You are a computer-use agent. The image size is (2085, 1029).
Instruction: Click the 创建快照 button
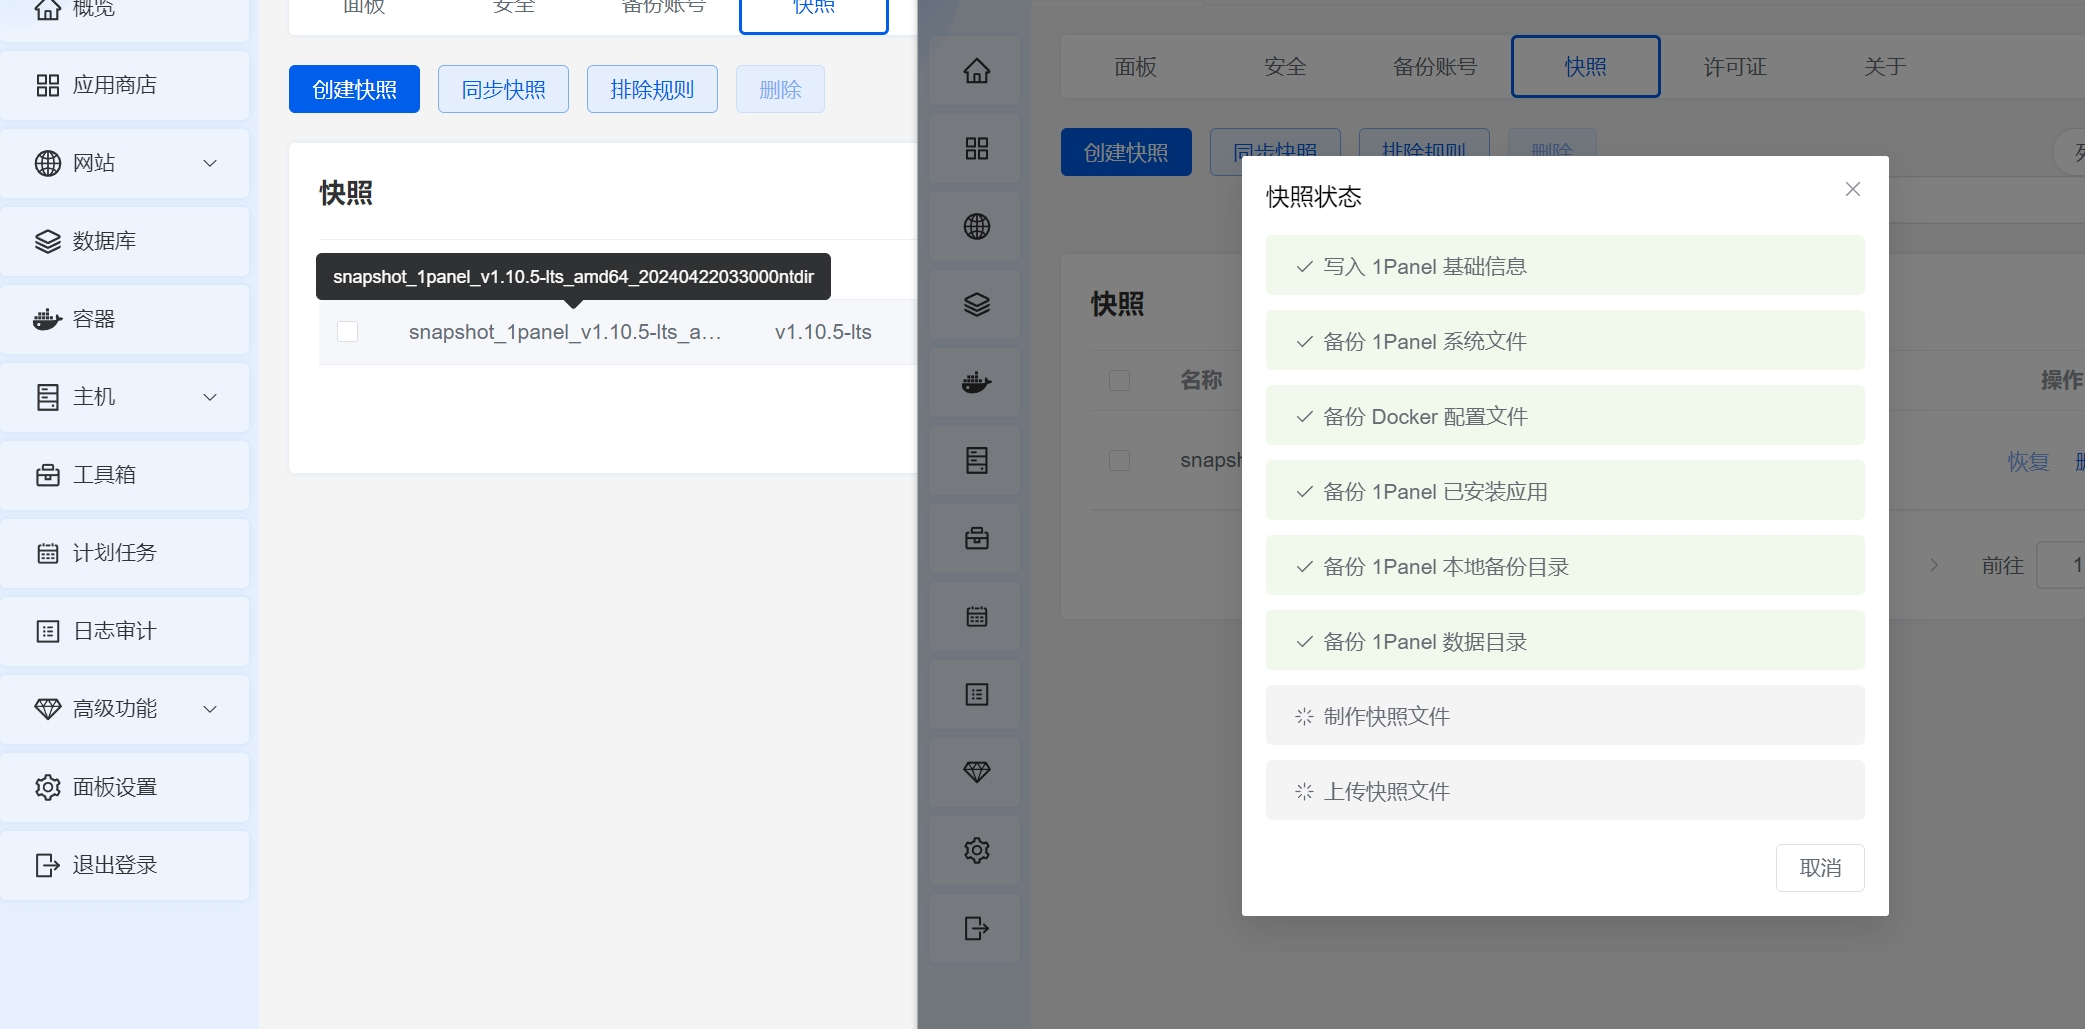coord(354,88)
